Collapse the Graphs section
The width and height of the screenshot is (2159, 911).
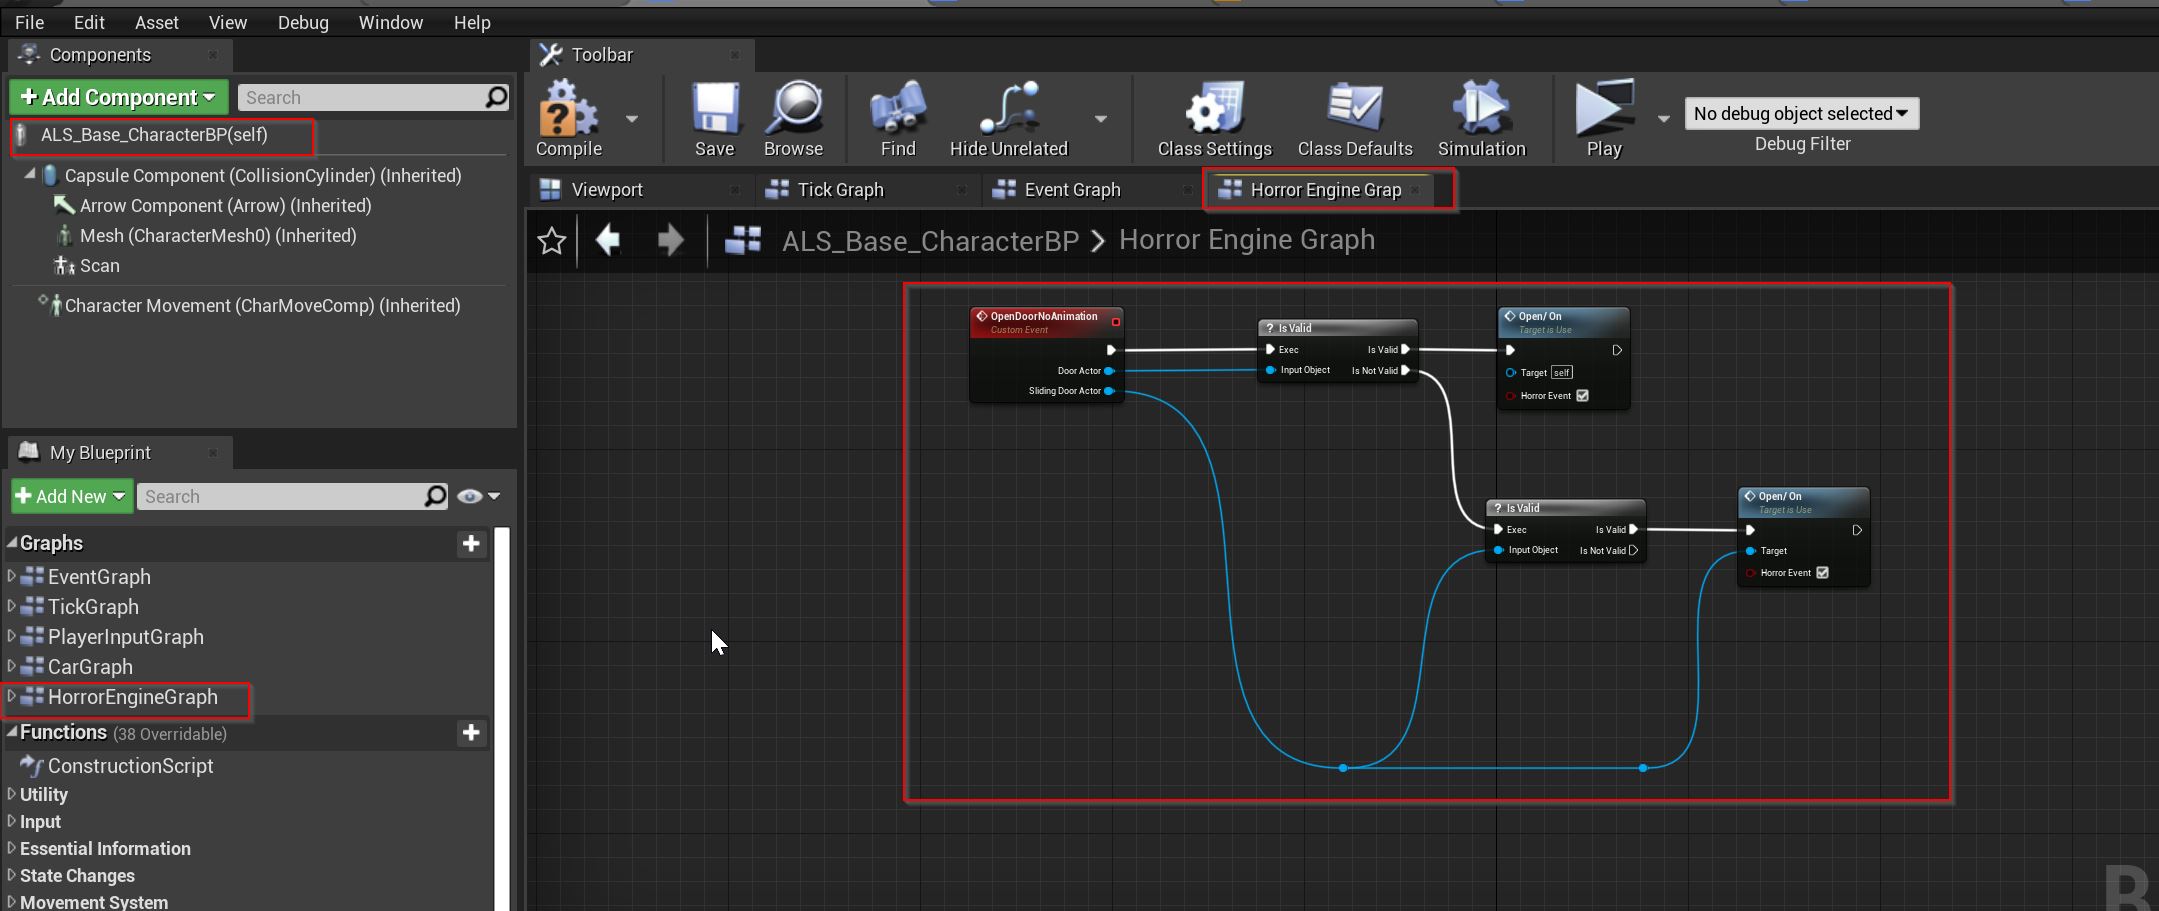pyautogui.click(x=12, y=543)
